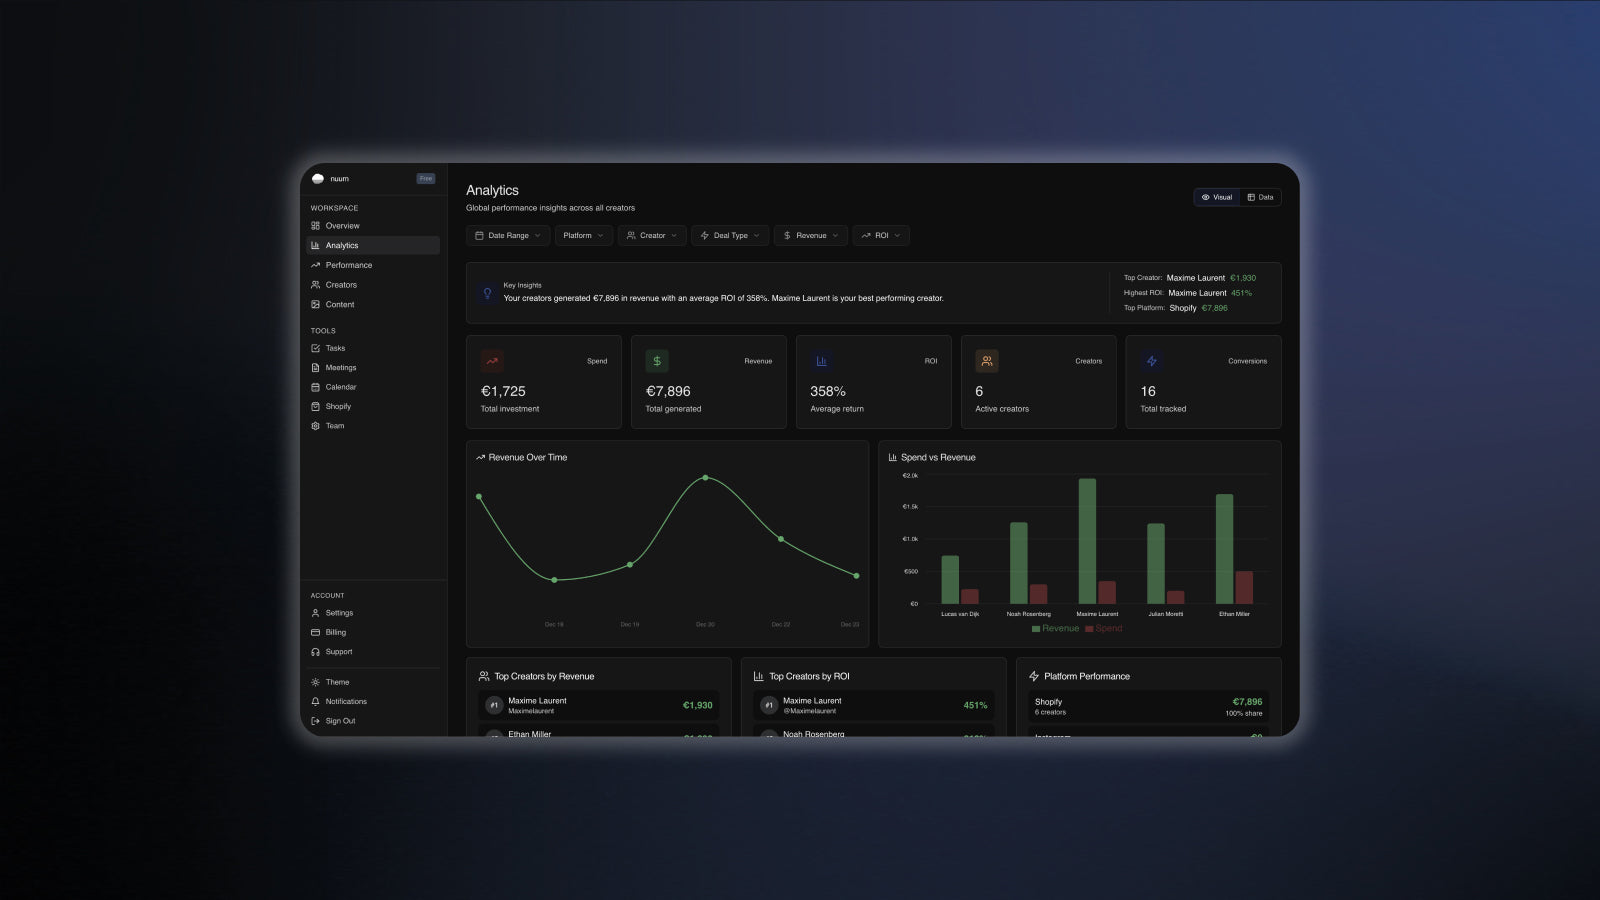Click the nuum logo icon

[318, 179]
